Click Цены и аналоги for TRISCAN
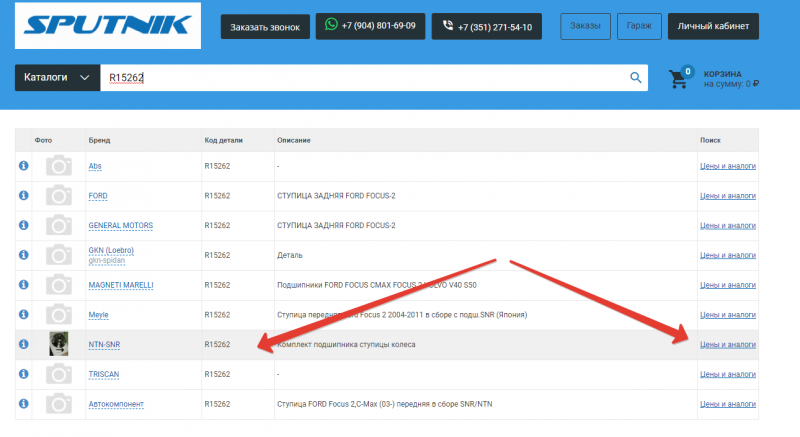Screen dimensions: 800x437 point(728,374)
